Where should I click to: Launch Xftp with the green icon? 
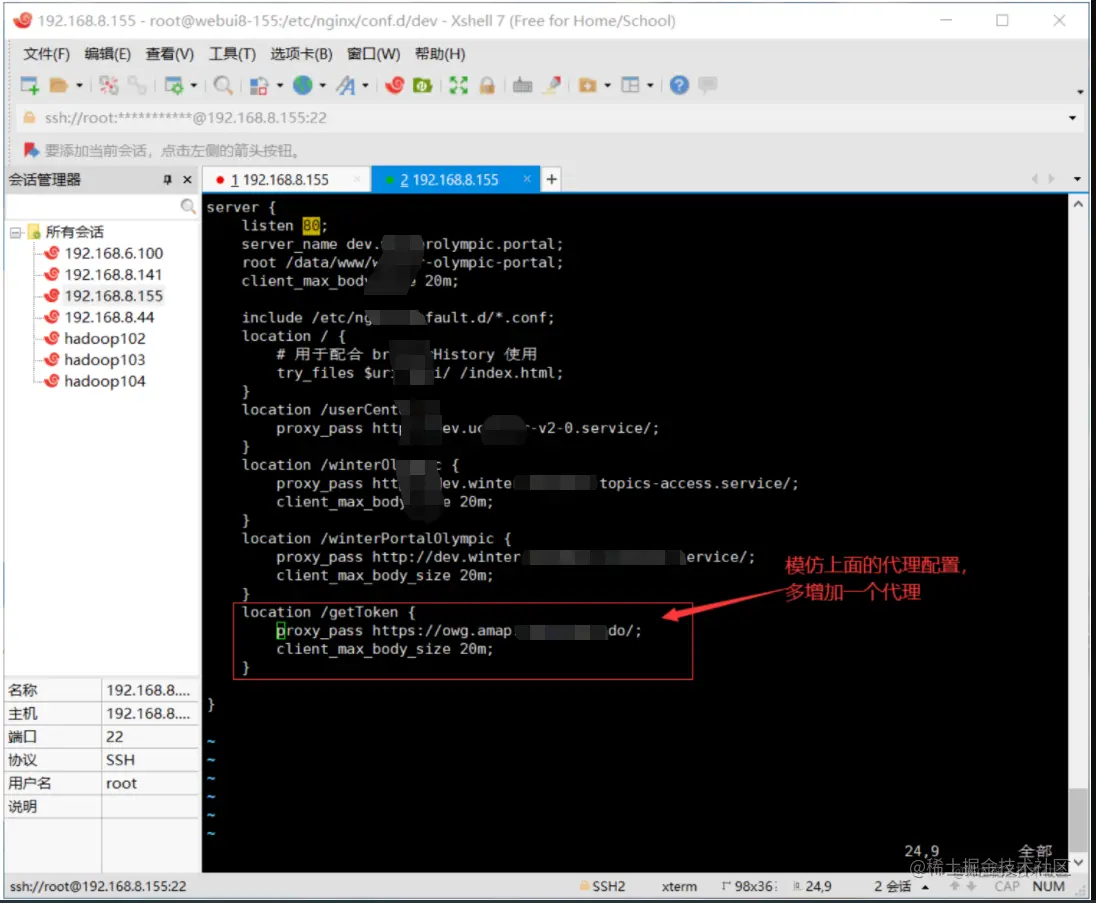423,85
